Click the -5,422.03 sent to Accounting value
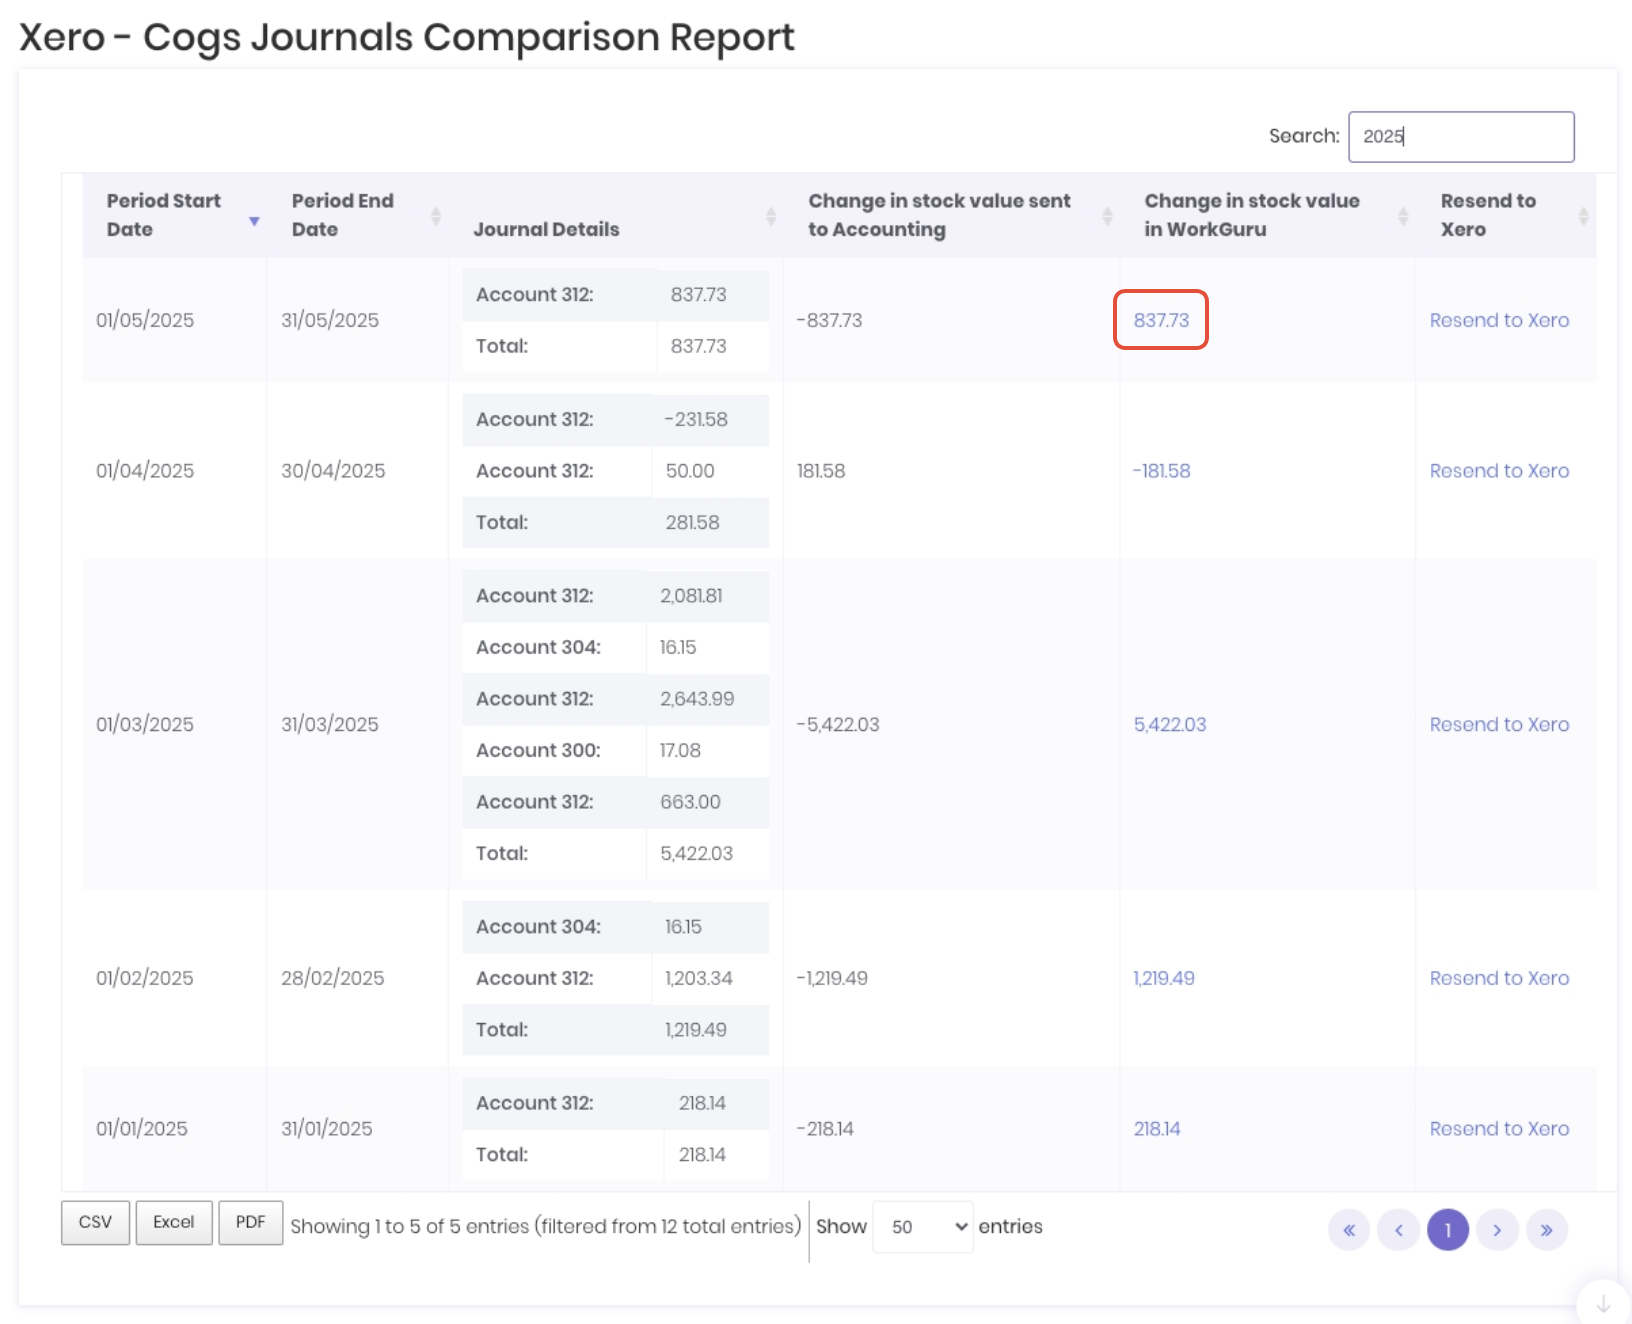The width and height of the screenshot is (1632, 1324). tap(838, 724)
